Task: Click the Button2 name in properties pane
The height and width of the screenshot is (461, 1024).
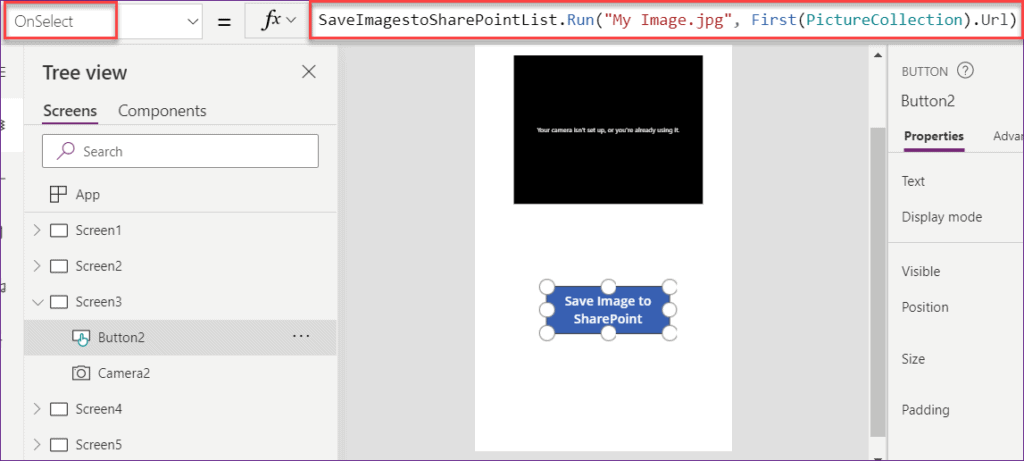Action: point(928,101)
